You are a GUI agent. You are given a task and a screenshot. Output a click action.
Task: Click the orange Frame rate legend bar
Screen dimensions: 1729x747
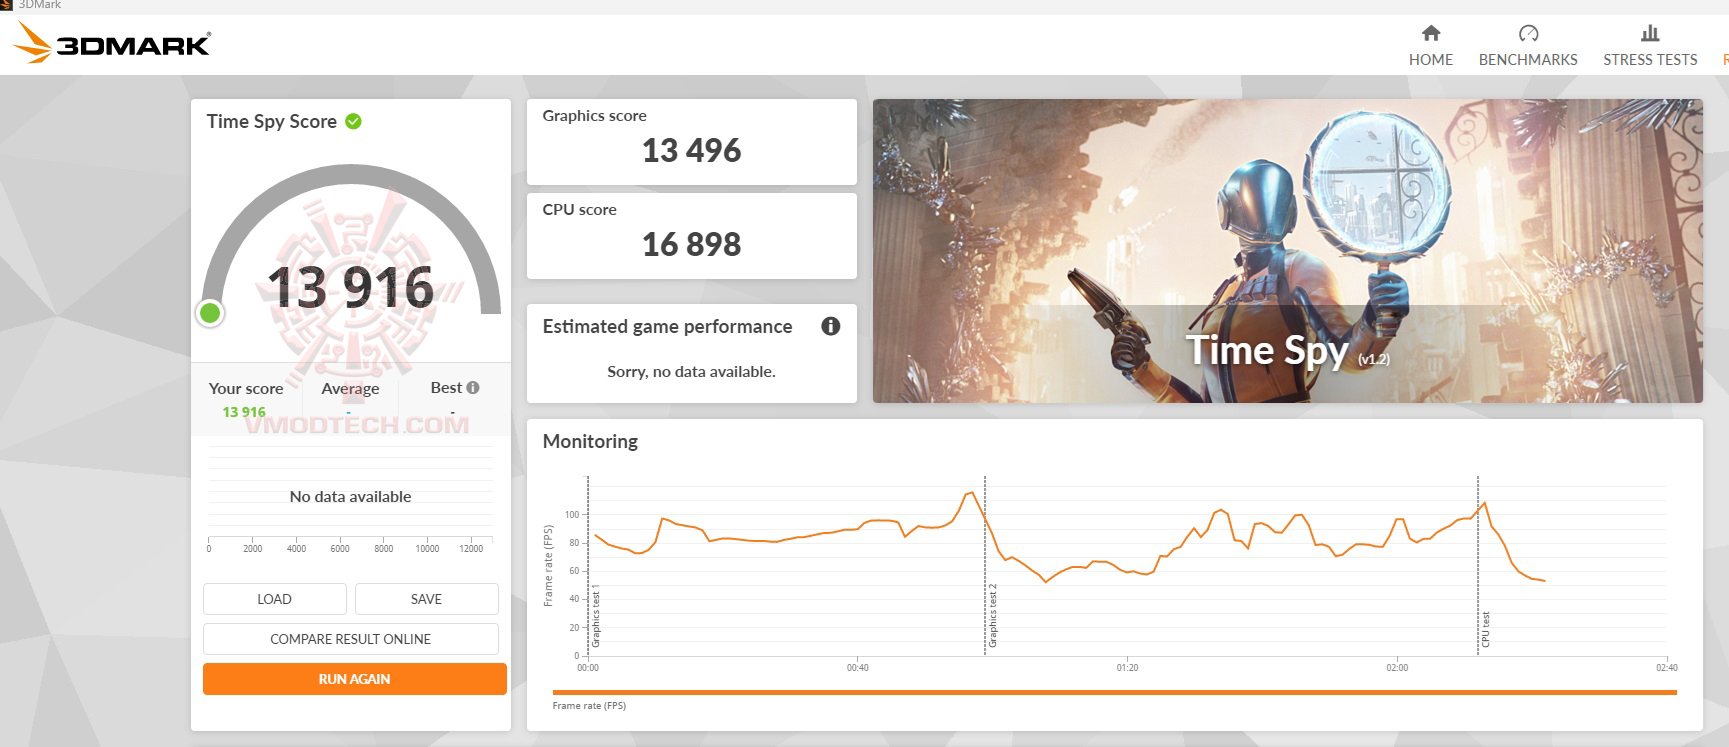click(1114, 692)
